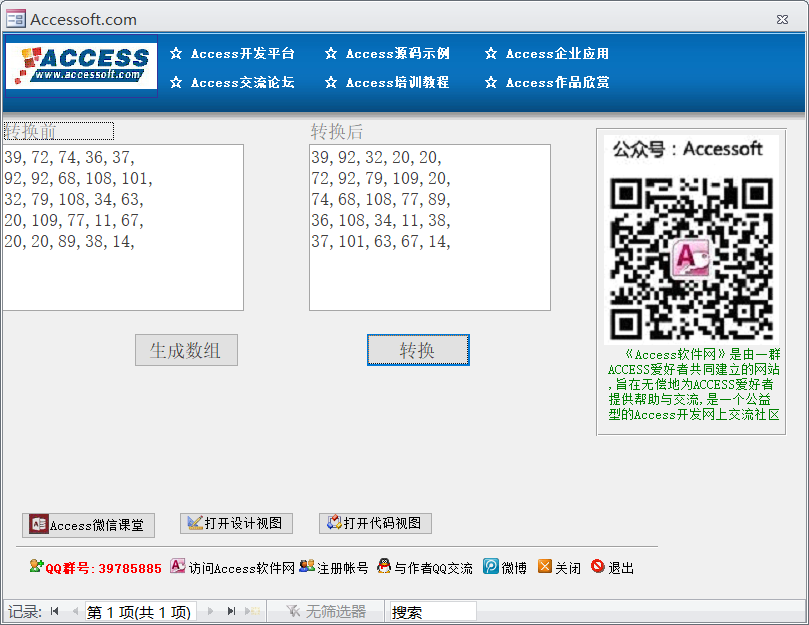Open the Access作品欣赏 link
809x625 pixels.
pyautogui.click(x=557, y=83)
